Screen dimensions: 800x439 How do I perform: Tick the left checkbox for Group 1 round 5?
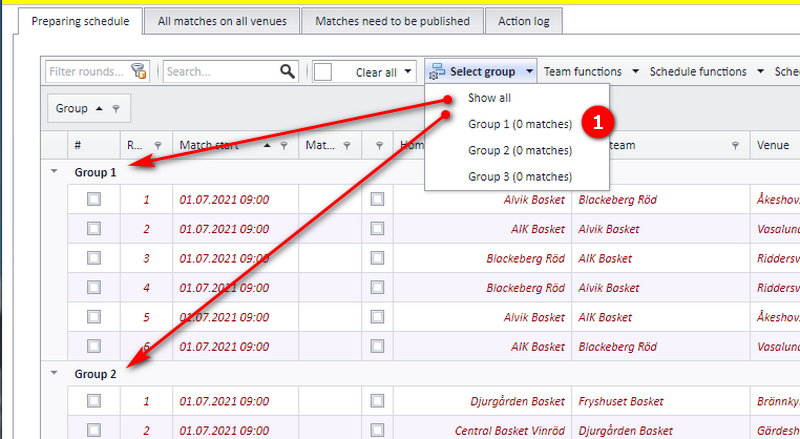(x=94, y=317)
